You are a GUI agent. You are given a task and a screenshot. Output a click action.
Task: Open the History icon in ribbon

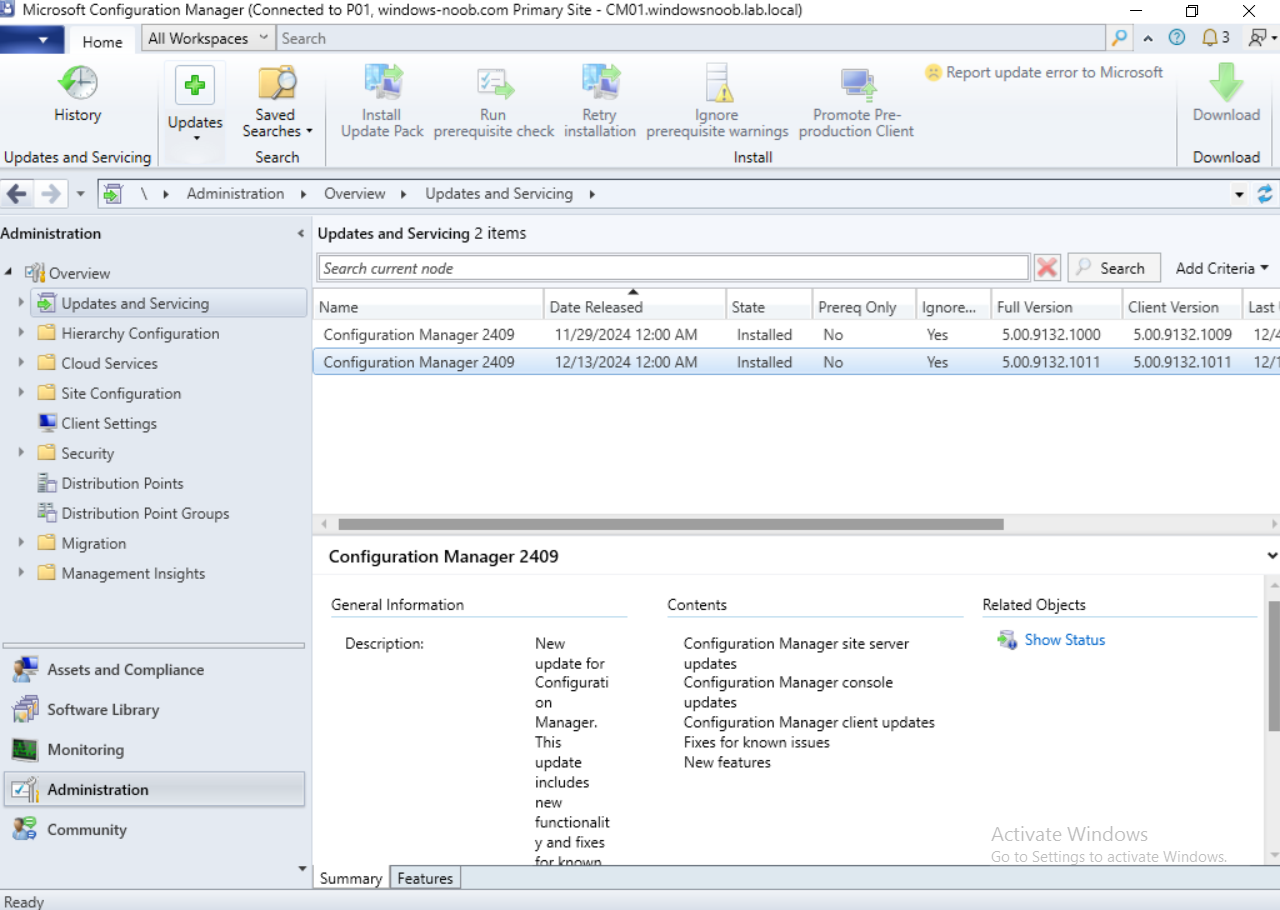point(77,84)
